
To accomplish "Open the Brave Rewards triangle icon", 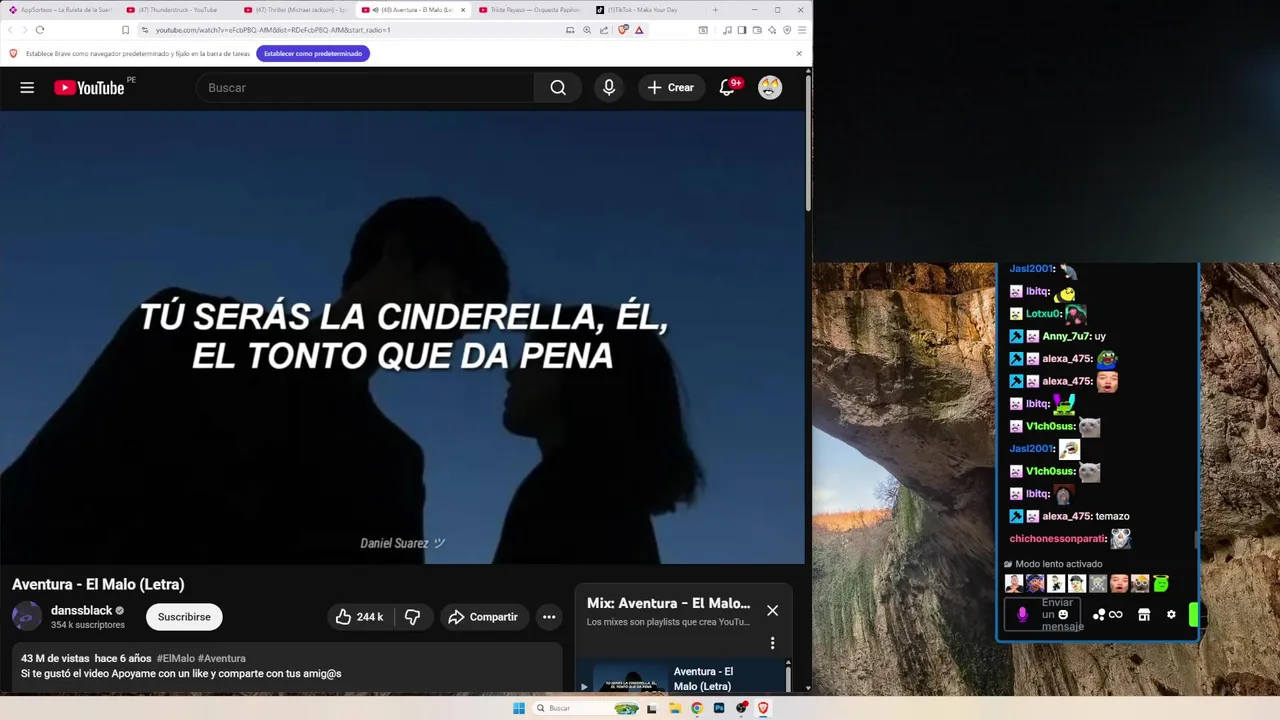I will coord(639,30).
